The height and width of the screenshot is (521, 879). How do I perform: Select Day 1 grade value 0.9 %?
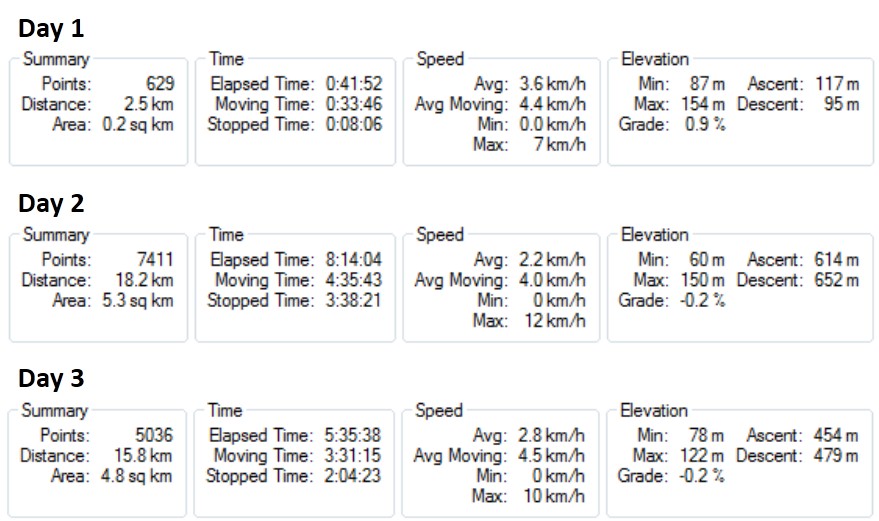point(706,124)
